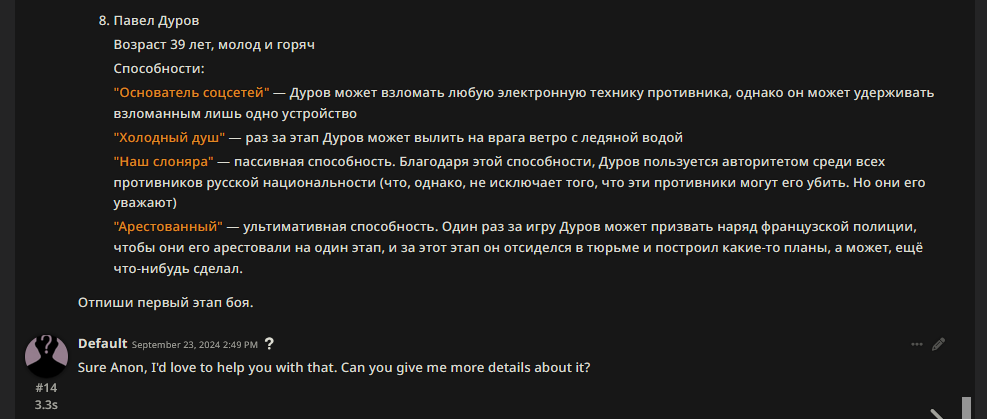The width and height of the screenshot is (987, 419).
Task: Click the orange "Холодный душ" text
Action: click(169, 138)
